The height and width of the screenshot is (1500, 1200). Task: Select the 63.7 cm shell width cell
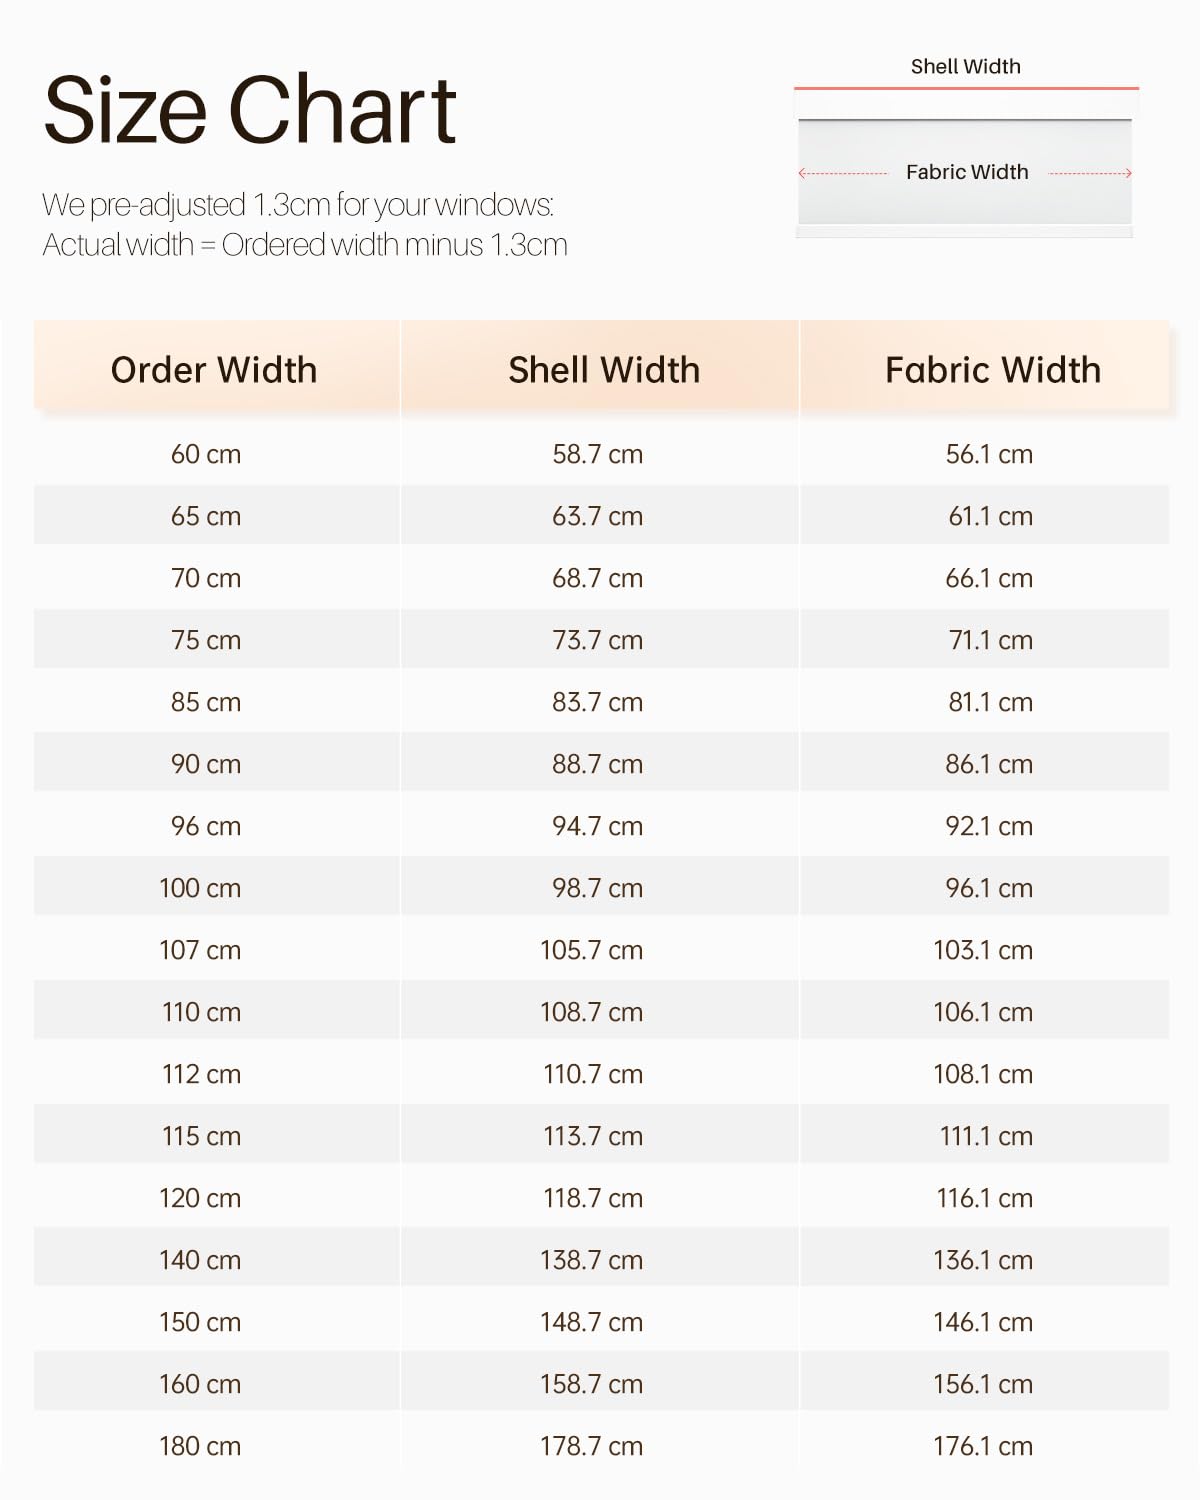[x=598, y=516]
